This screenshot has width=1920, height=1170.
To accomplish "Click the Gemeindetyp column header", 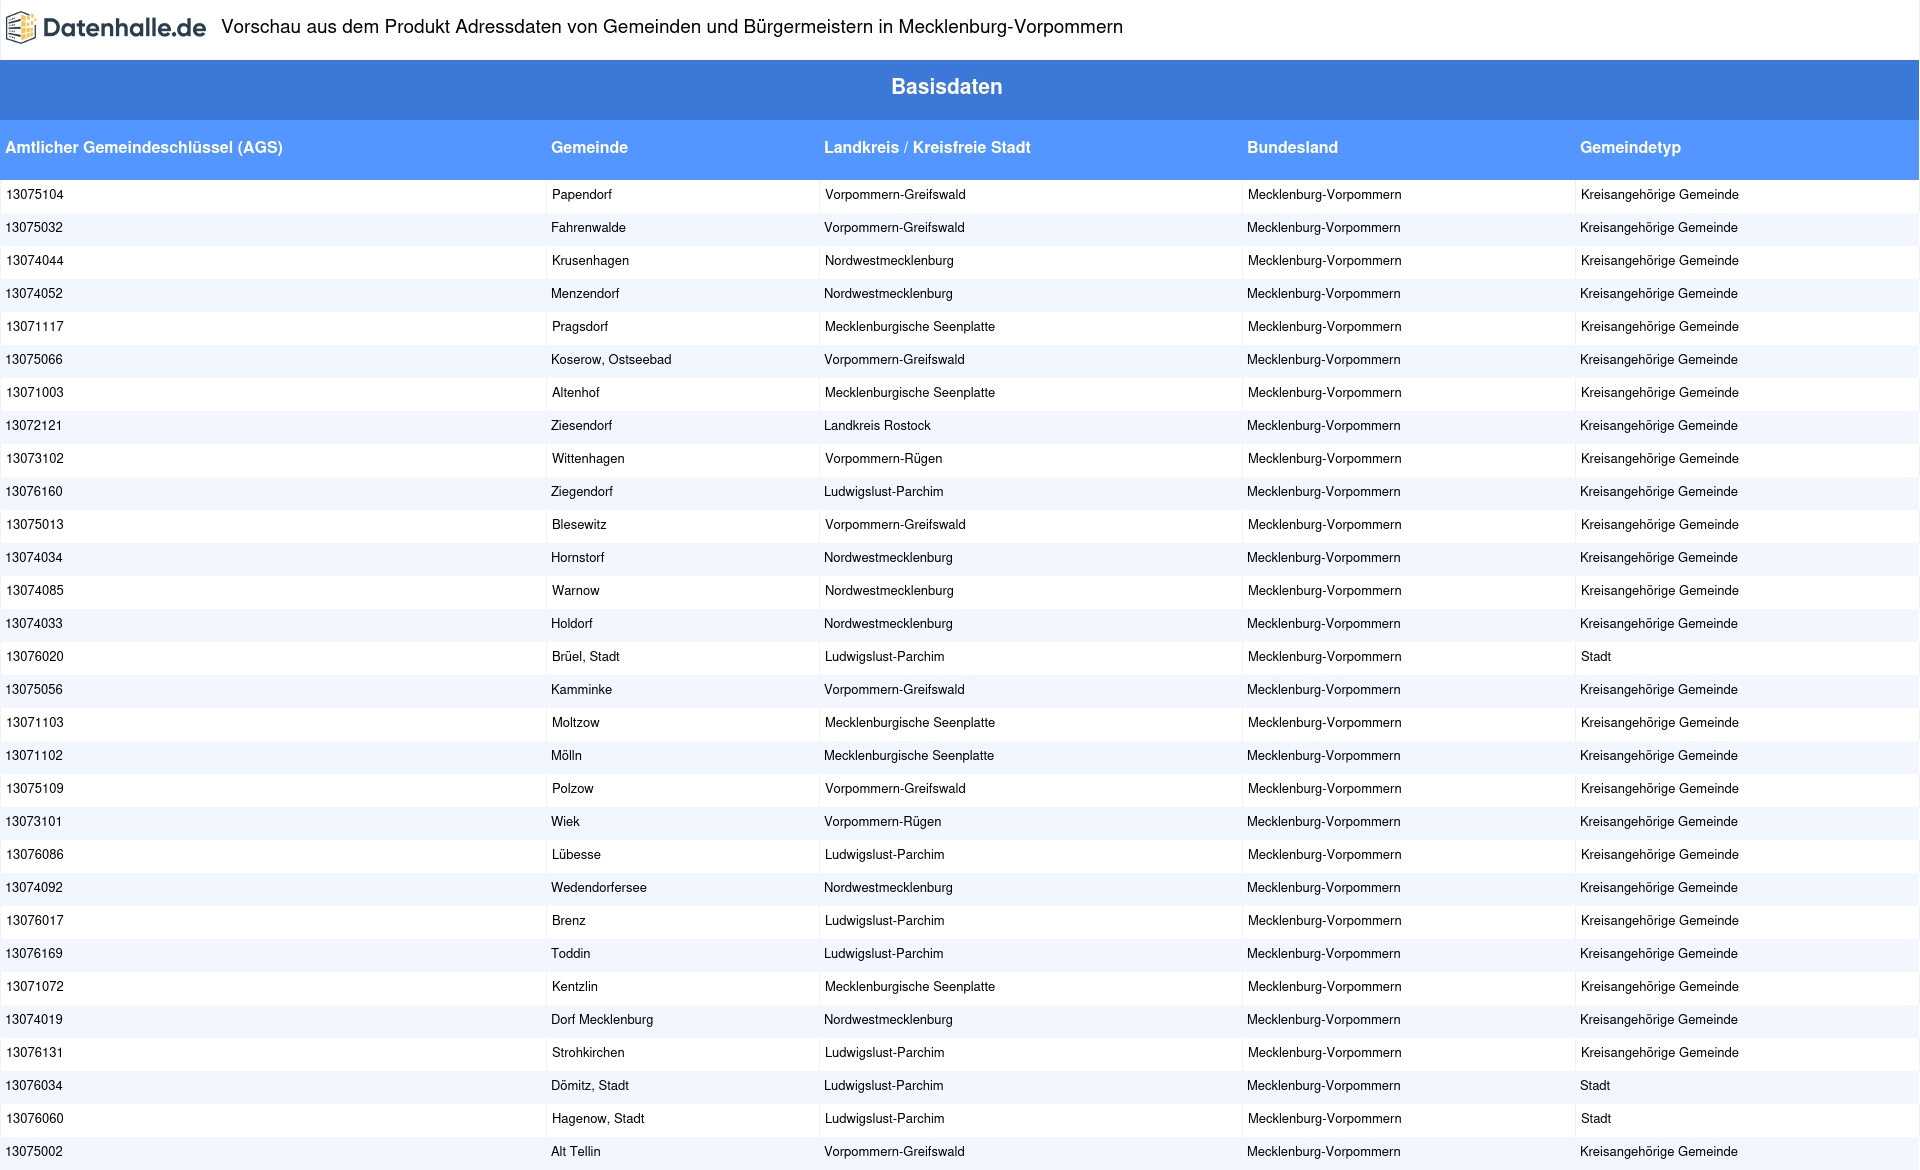I will 1630,147.
